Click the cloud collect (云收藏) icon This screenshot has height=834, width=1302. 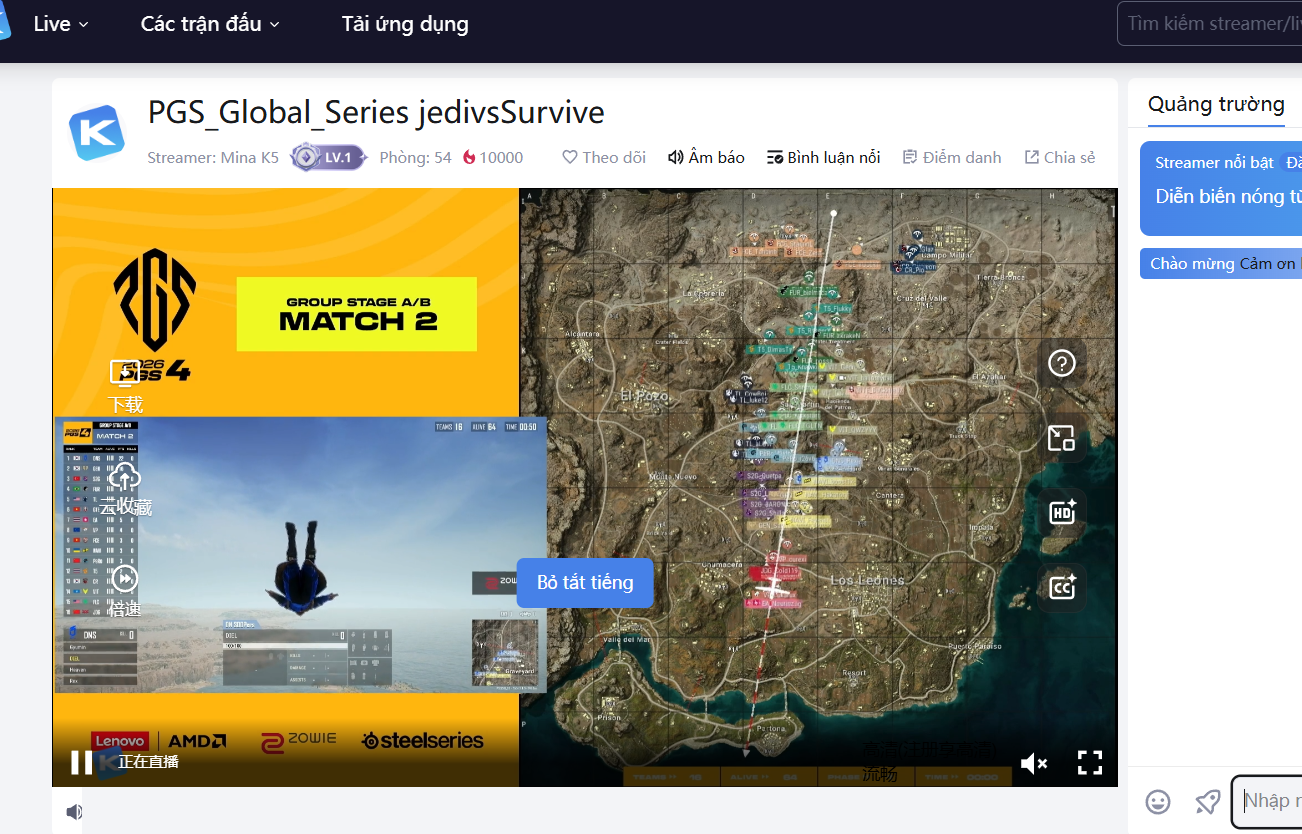tap(125, 476)
